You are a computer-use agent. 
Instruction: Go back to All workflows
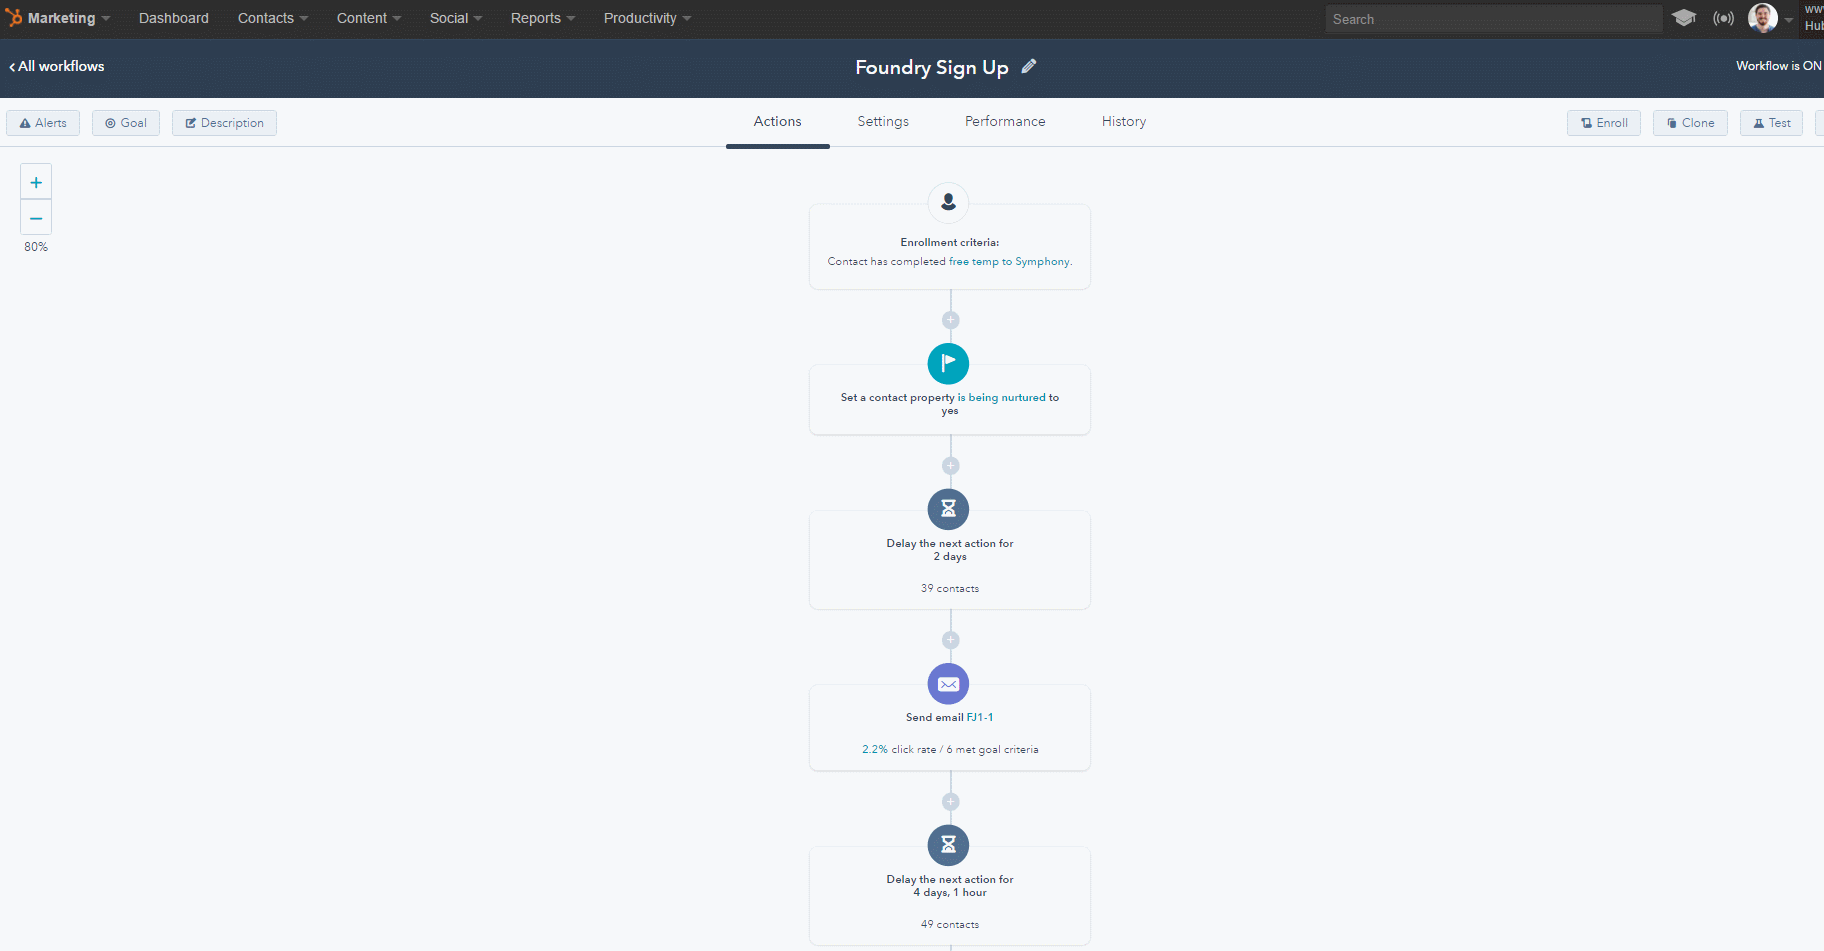[55, 66]
